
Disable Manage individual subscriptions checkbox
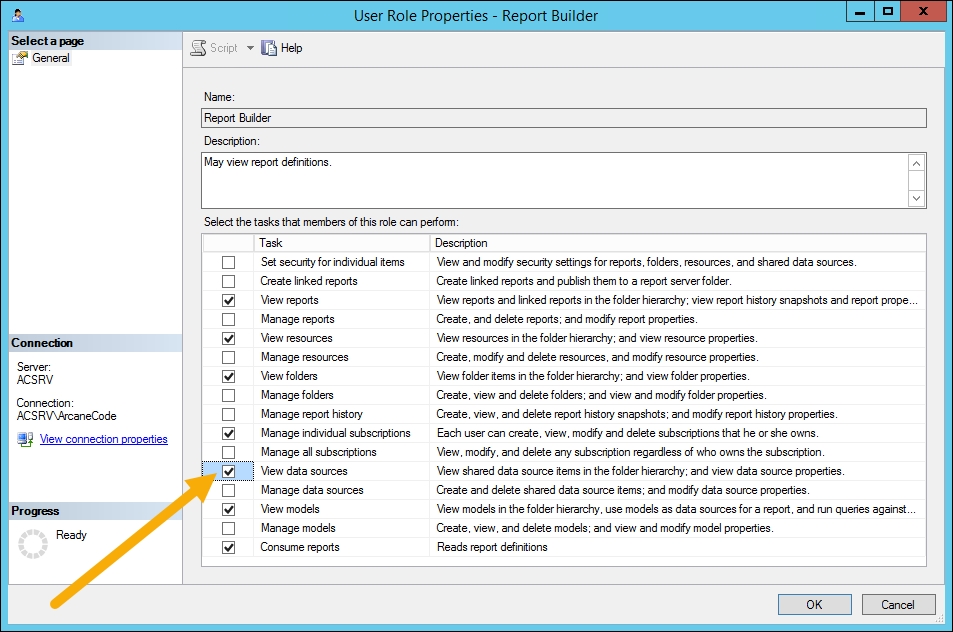[x=229, y=433]
